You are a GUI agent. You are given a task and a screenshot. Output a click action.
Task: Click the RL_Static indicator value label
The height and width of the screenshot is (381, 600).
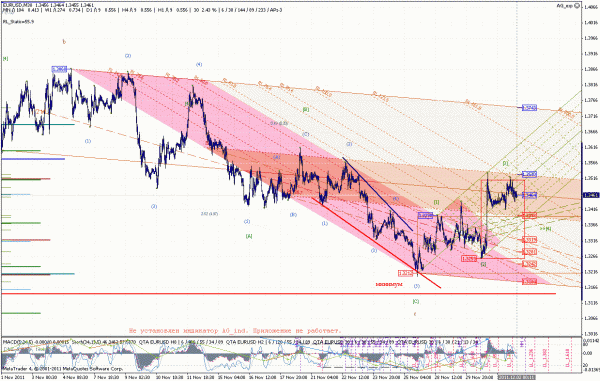pos(18,22)
